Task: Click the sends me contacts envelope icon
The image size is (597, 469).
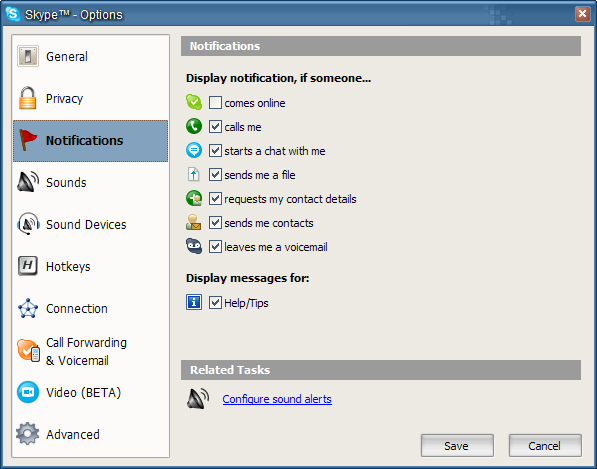Action: (x=194, y=222)
